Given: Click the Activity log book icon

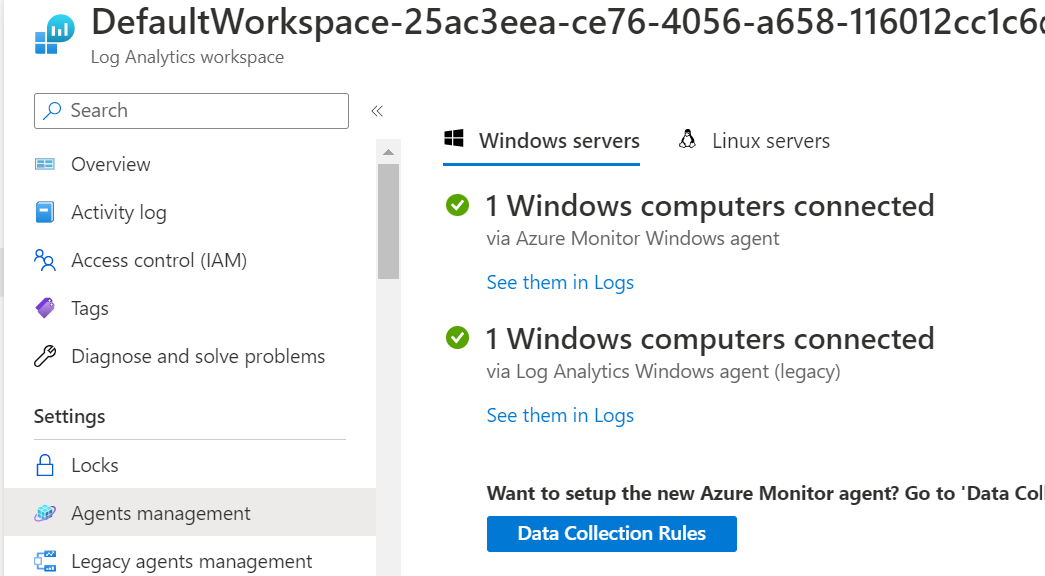Looking at the screenshot, I should coord(45,212).
